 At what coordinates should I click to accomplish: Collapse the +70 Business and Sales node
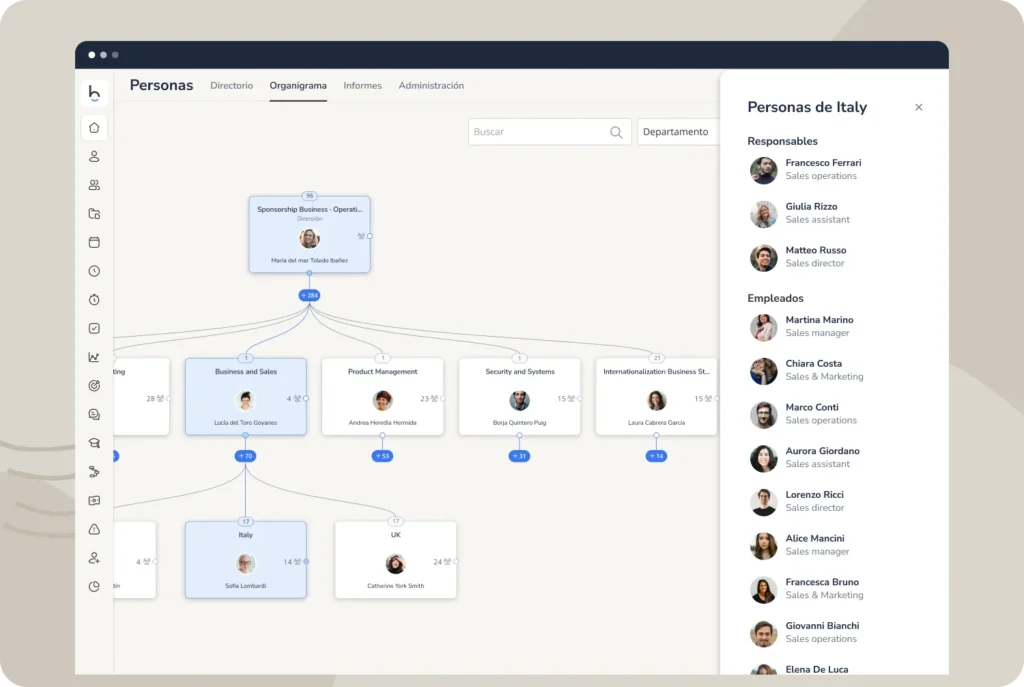pos(245,456)
